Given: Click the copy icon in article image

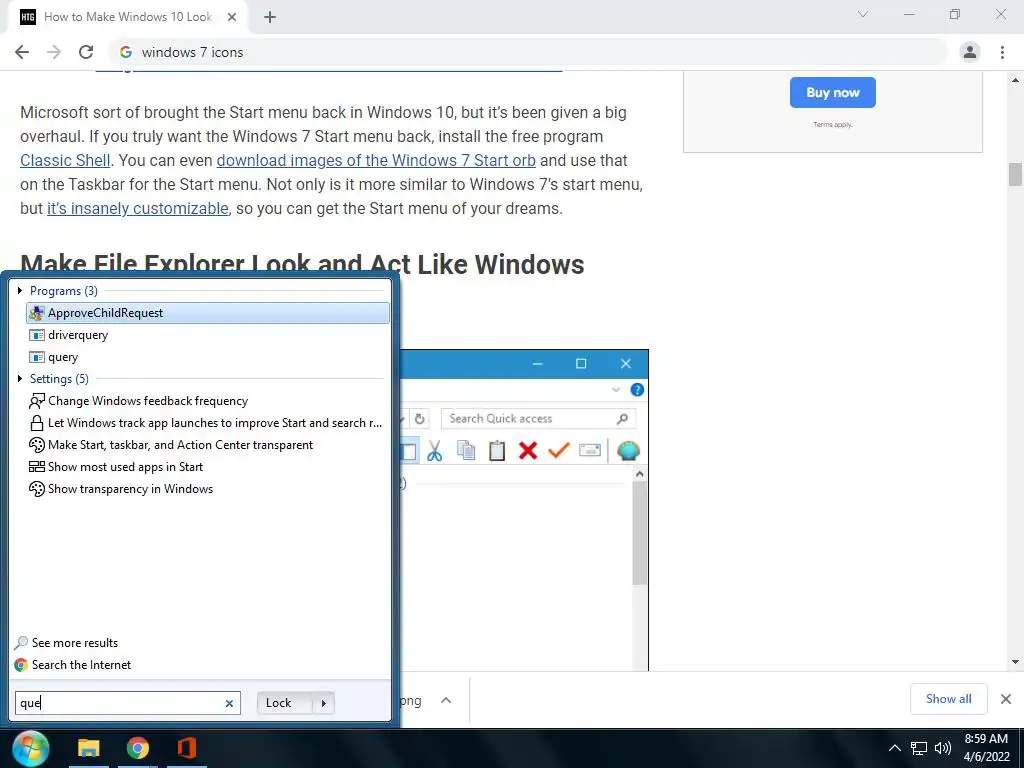Looking at the screenshot, I should pyautogui.click(x=466, y=451).
